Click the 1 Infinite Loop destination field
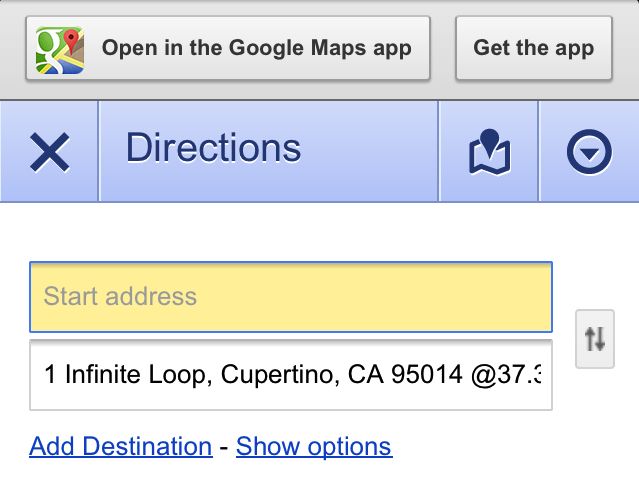639x487 pixels. point(290,375)
